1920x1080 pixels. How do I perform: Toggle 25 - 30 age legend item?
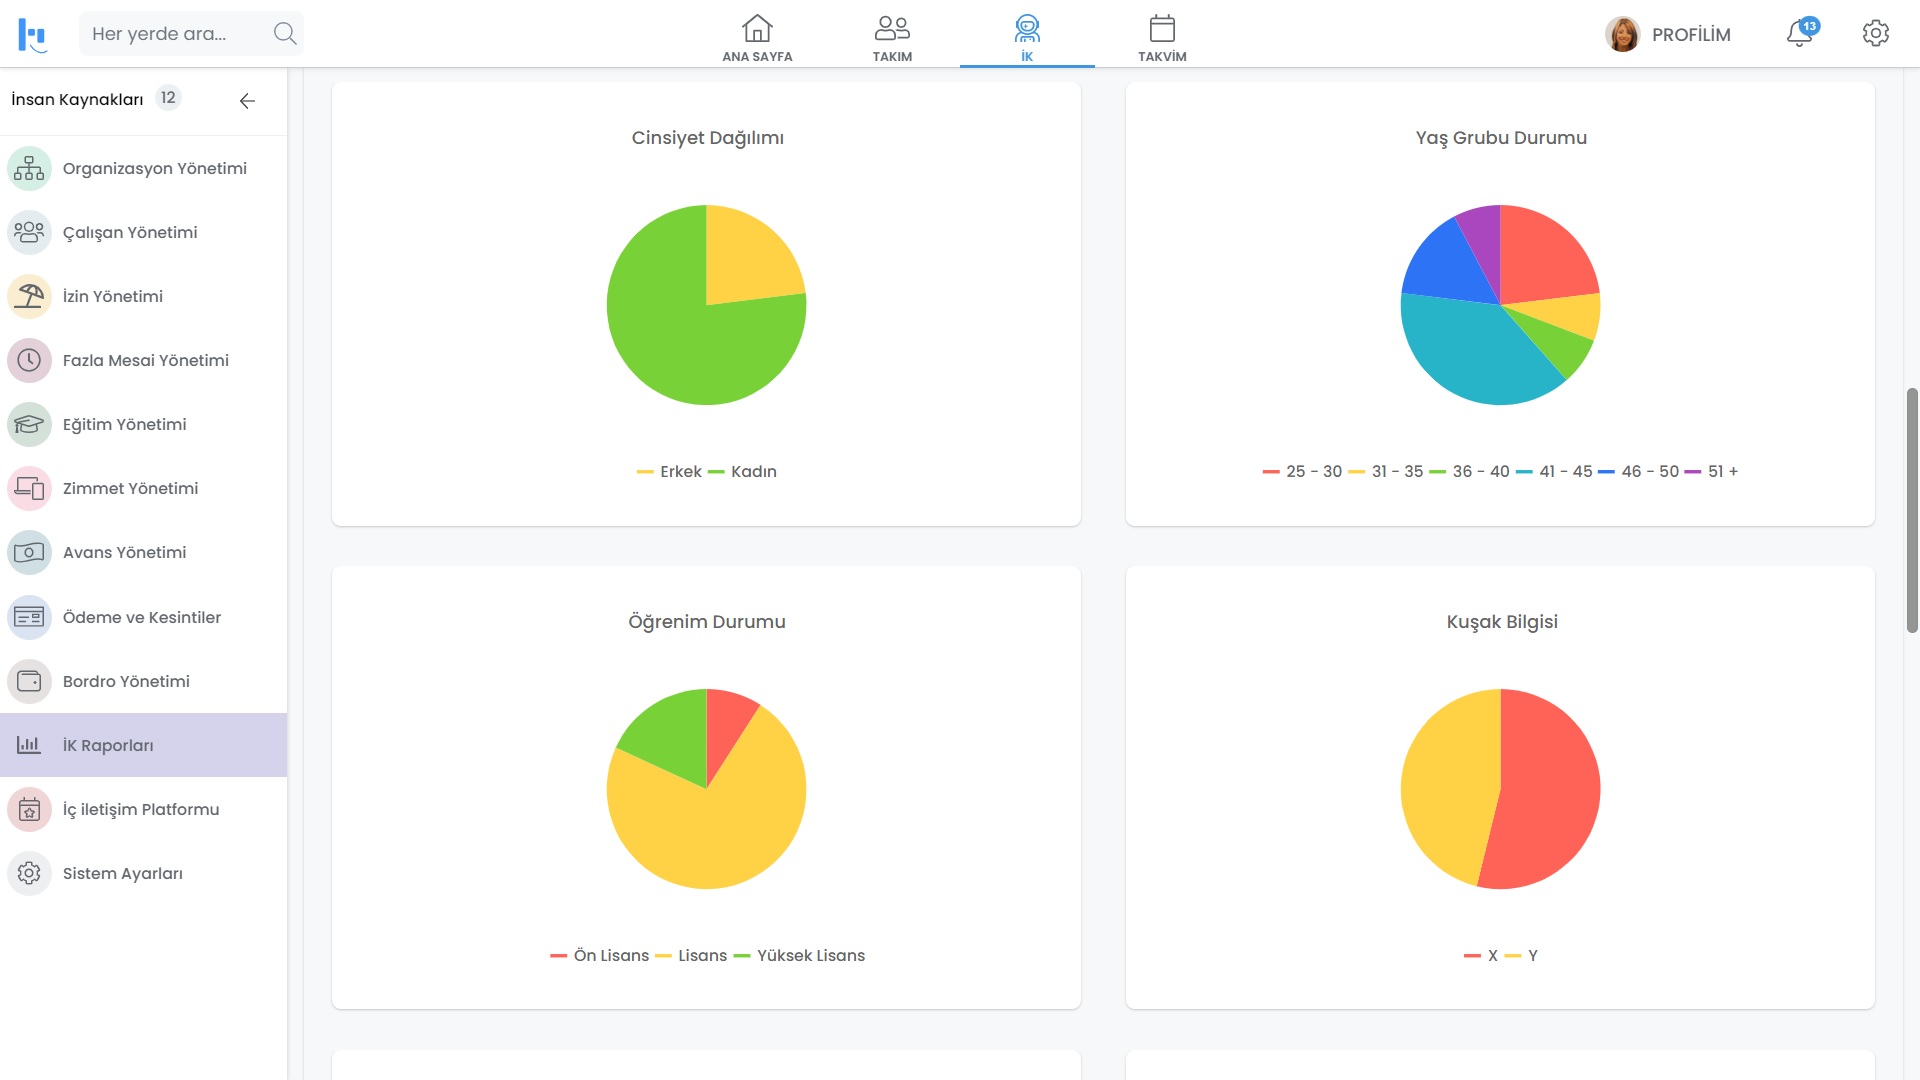[x=1302, y=471]
